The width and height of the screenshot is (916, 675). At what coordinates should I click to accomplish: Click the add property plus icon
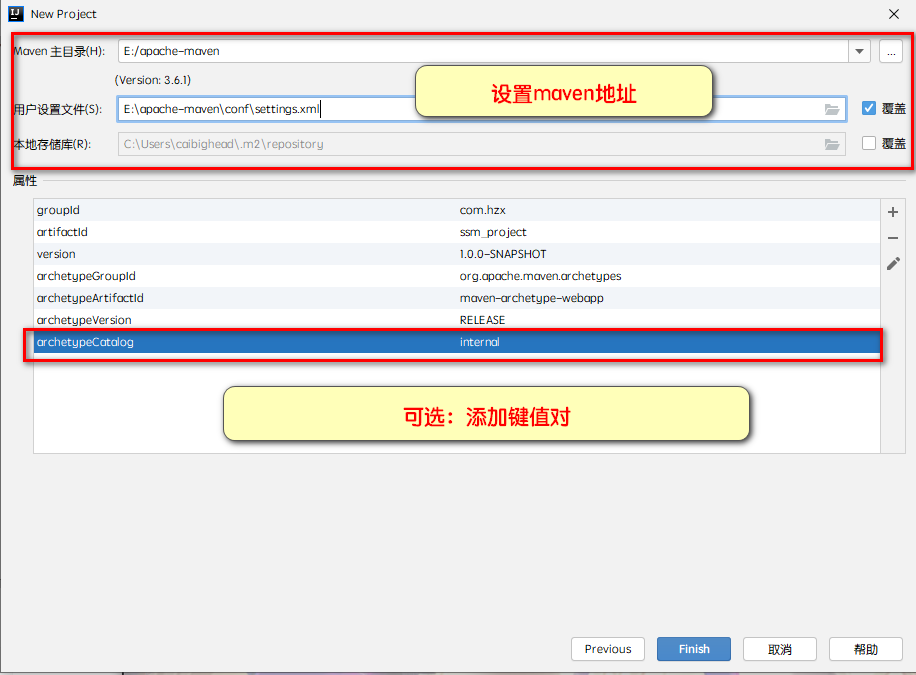(x=893, y=212)
